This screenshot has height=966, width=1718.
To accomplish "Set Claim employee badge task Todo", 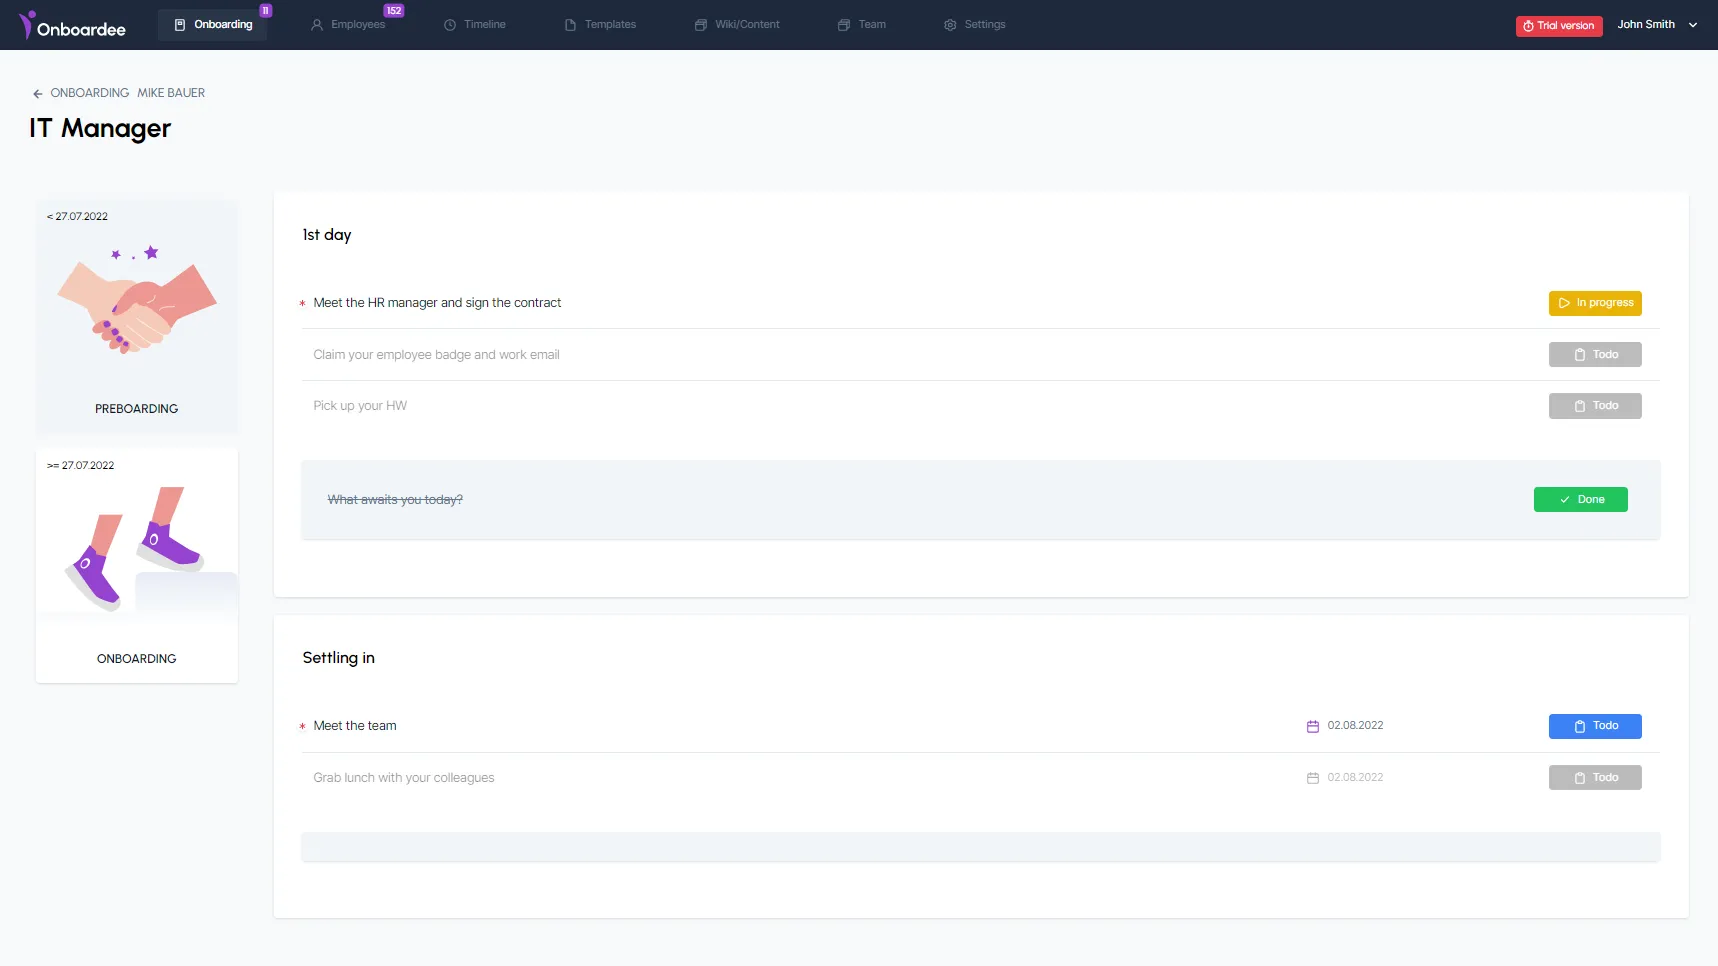I will (x=1595, y=355).
